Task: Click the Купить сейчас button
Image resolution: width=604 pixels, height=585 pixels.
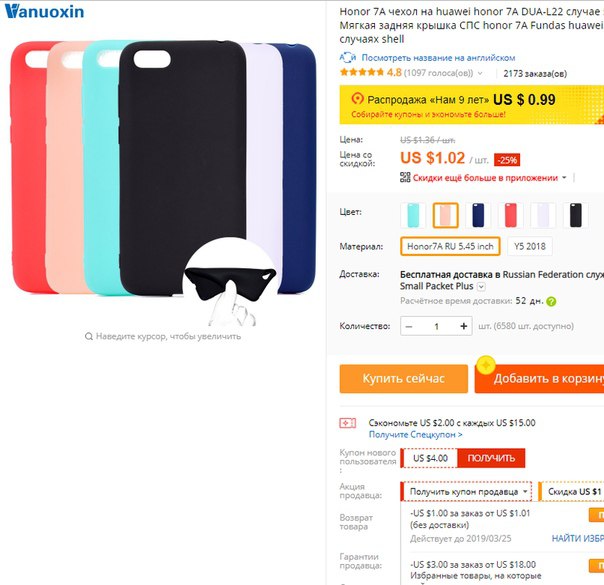Action: pyautogui.click(x=404, y=379)
